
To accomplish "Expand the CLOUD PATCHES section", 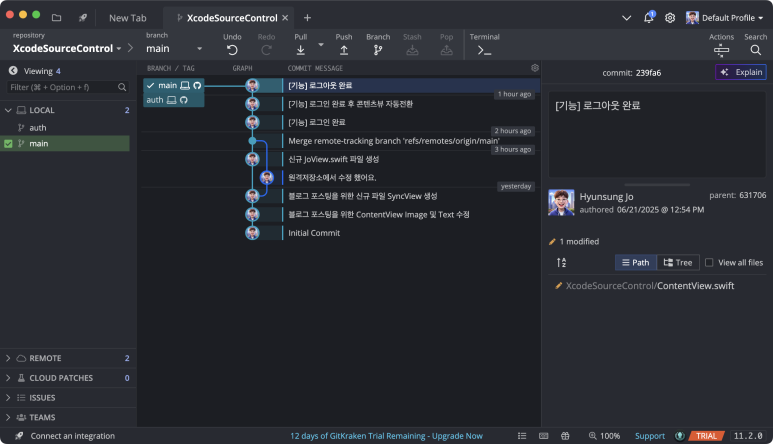I will coord(8,378).
